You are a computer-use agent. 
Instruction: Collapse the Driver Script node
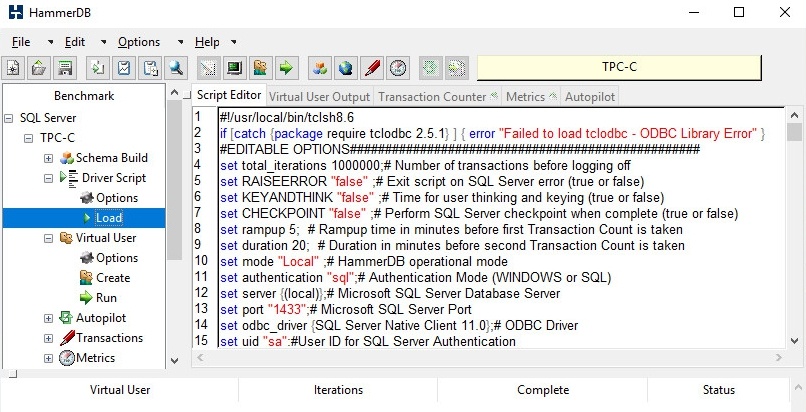click(48, 178)
